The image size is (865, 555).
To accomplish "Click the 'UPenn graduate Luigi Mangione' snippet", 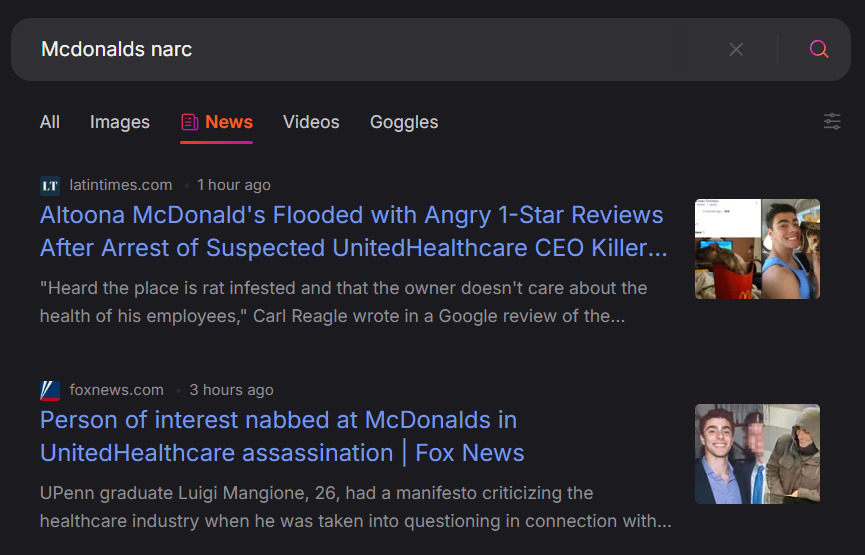I will pyautogui.click(x=356, y=507).
